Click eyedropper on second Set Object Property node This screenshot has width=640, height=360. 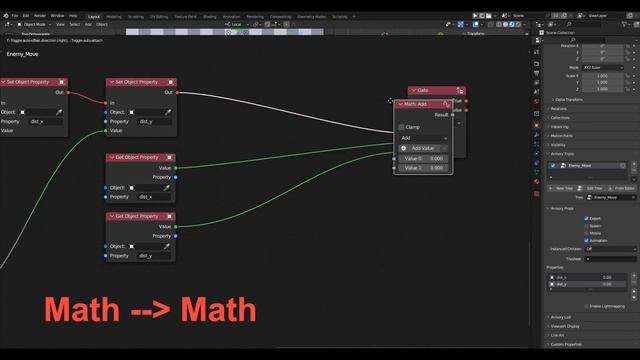168,112
